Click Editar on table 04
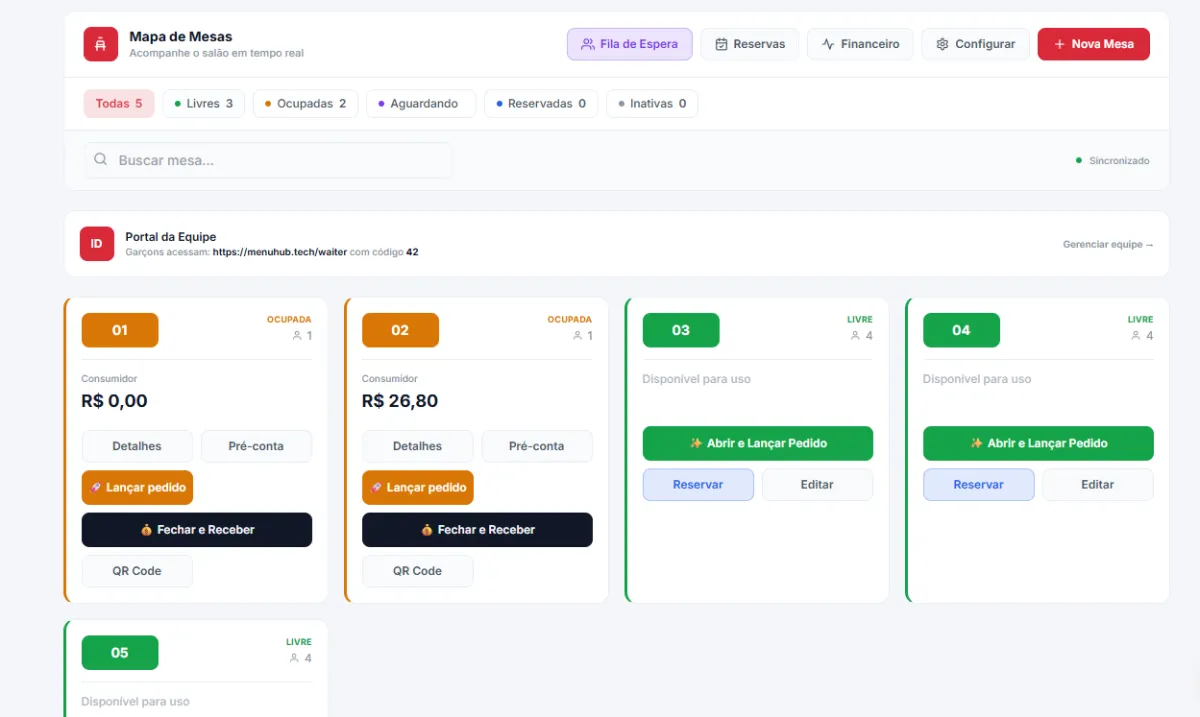The image size is (1200, 717). (x=1098, y=484)
